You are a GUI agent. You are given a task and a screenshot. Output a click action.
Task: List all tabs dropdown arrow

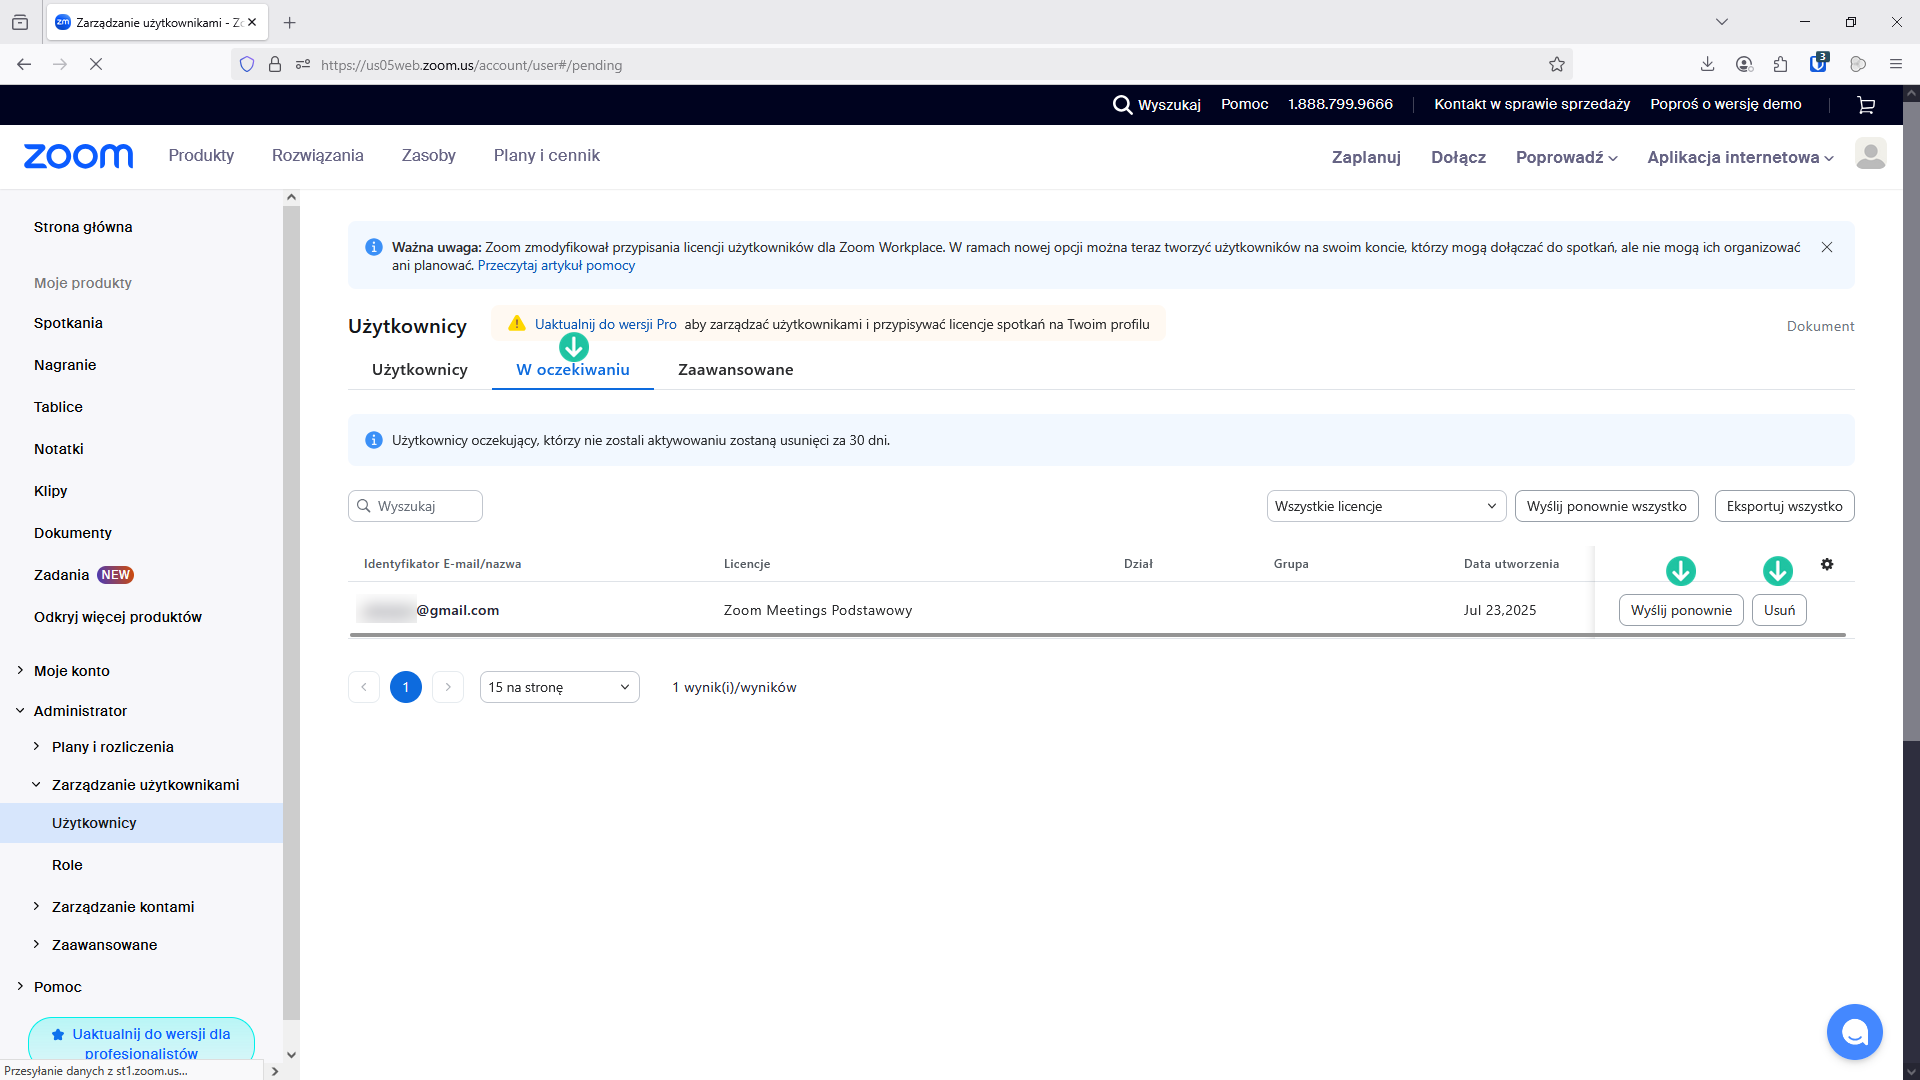(1722, 22)
